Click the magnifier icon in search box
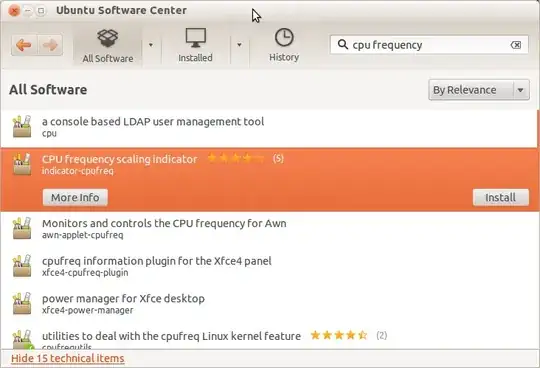This screenshot has width=540, height=368. pyautogui.click(x=342, y=44)
